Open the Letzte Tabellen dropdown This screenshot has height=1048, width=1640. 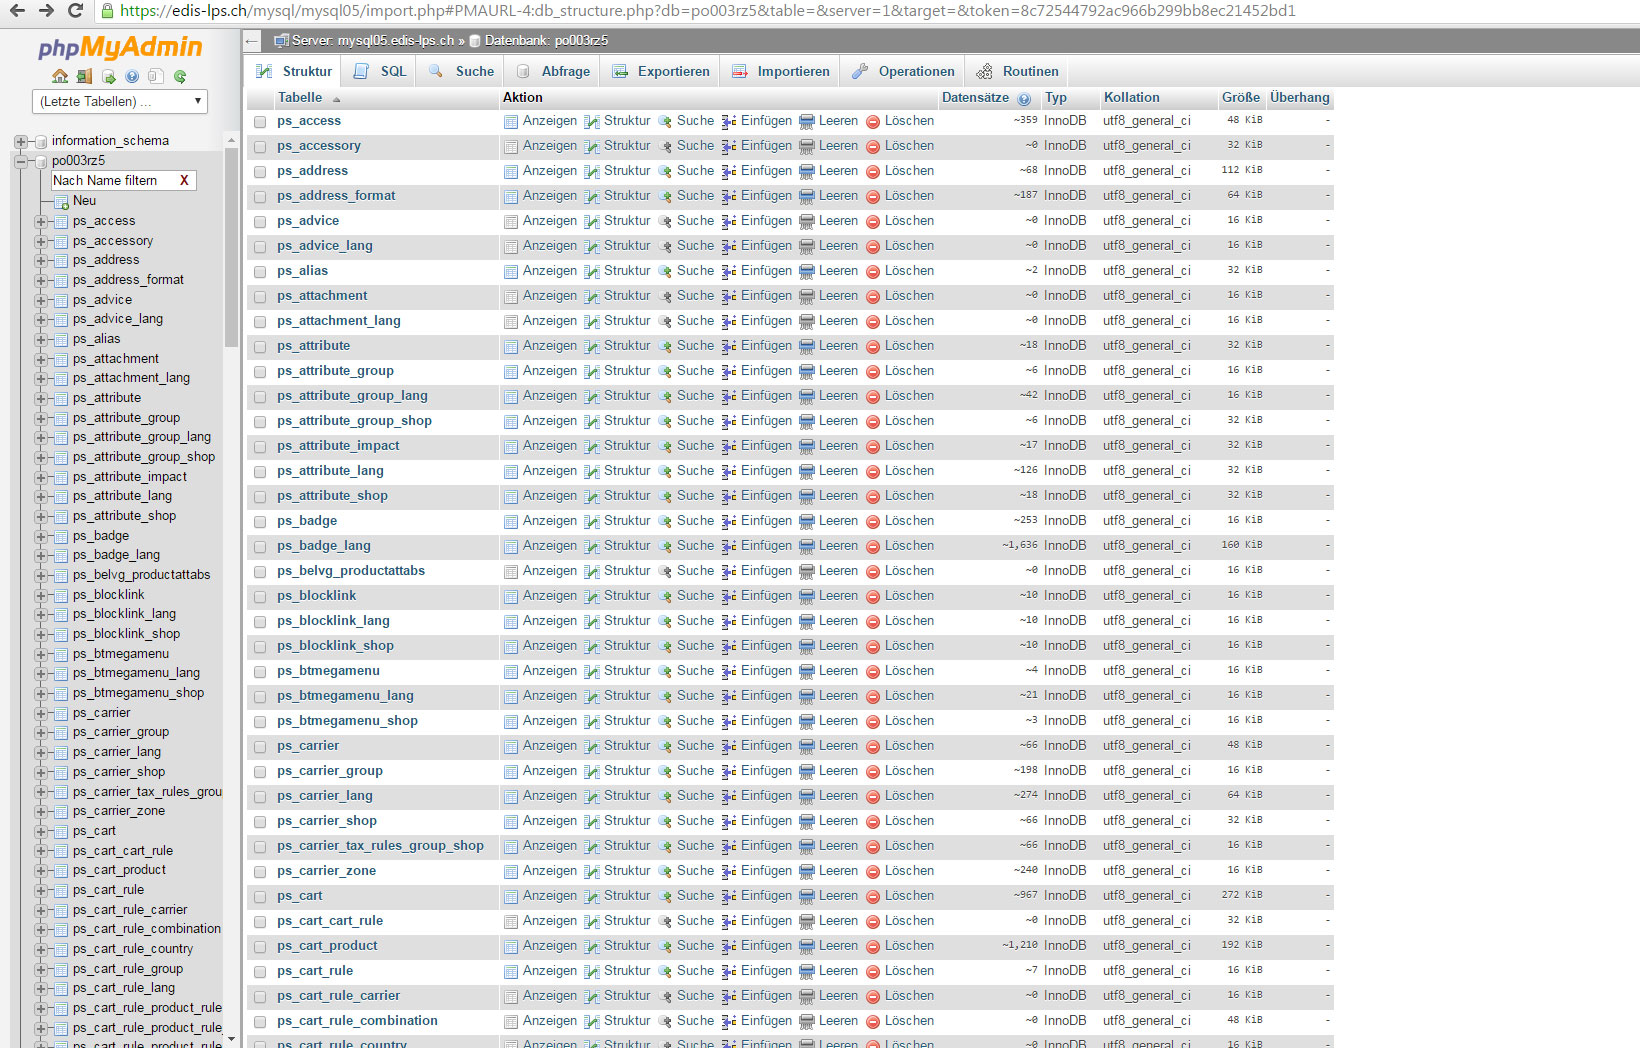(x=120, y=101)
